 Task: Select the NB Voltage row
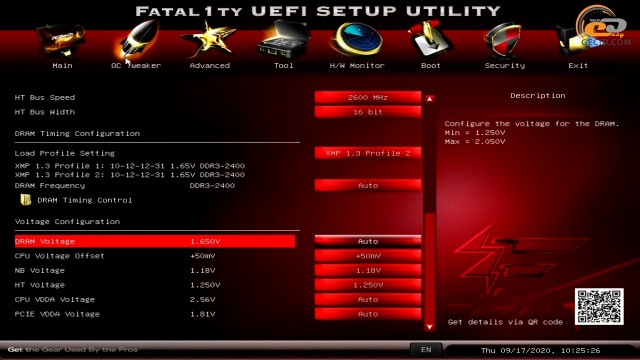(x=155, y=270)
